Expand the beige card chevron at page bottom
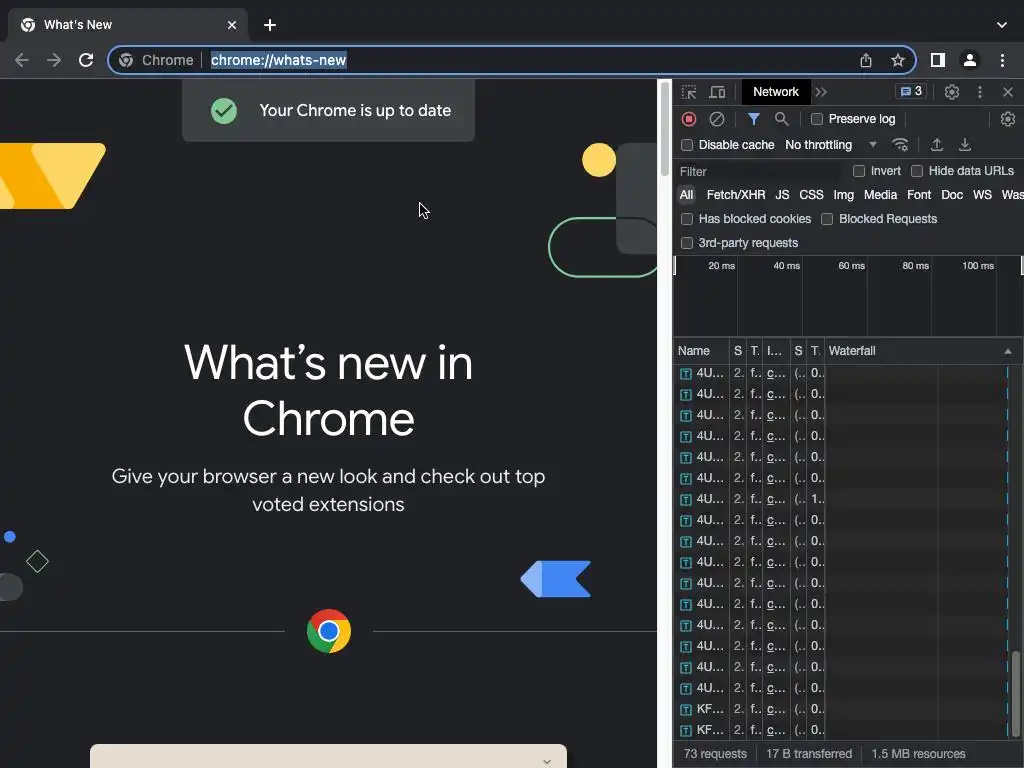Viewport: 1024px width, 768px height. 547,761
